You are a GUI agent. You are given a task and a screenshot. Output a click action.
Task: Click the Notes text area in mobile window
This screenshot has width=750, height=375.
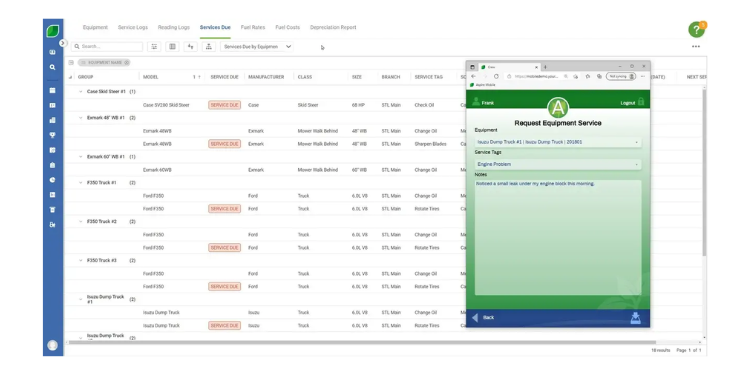558,237
